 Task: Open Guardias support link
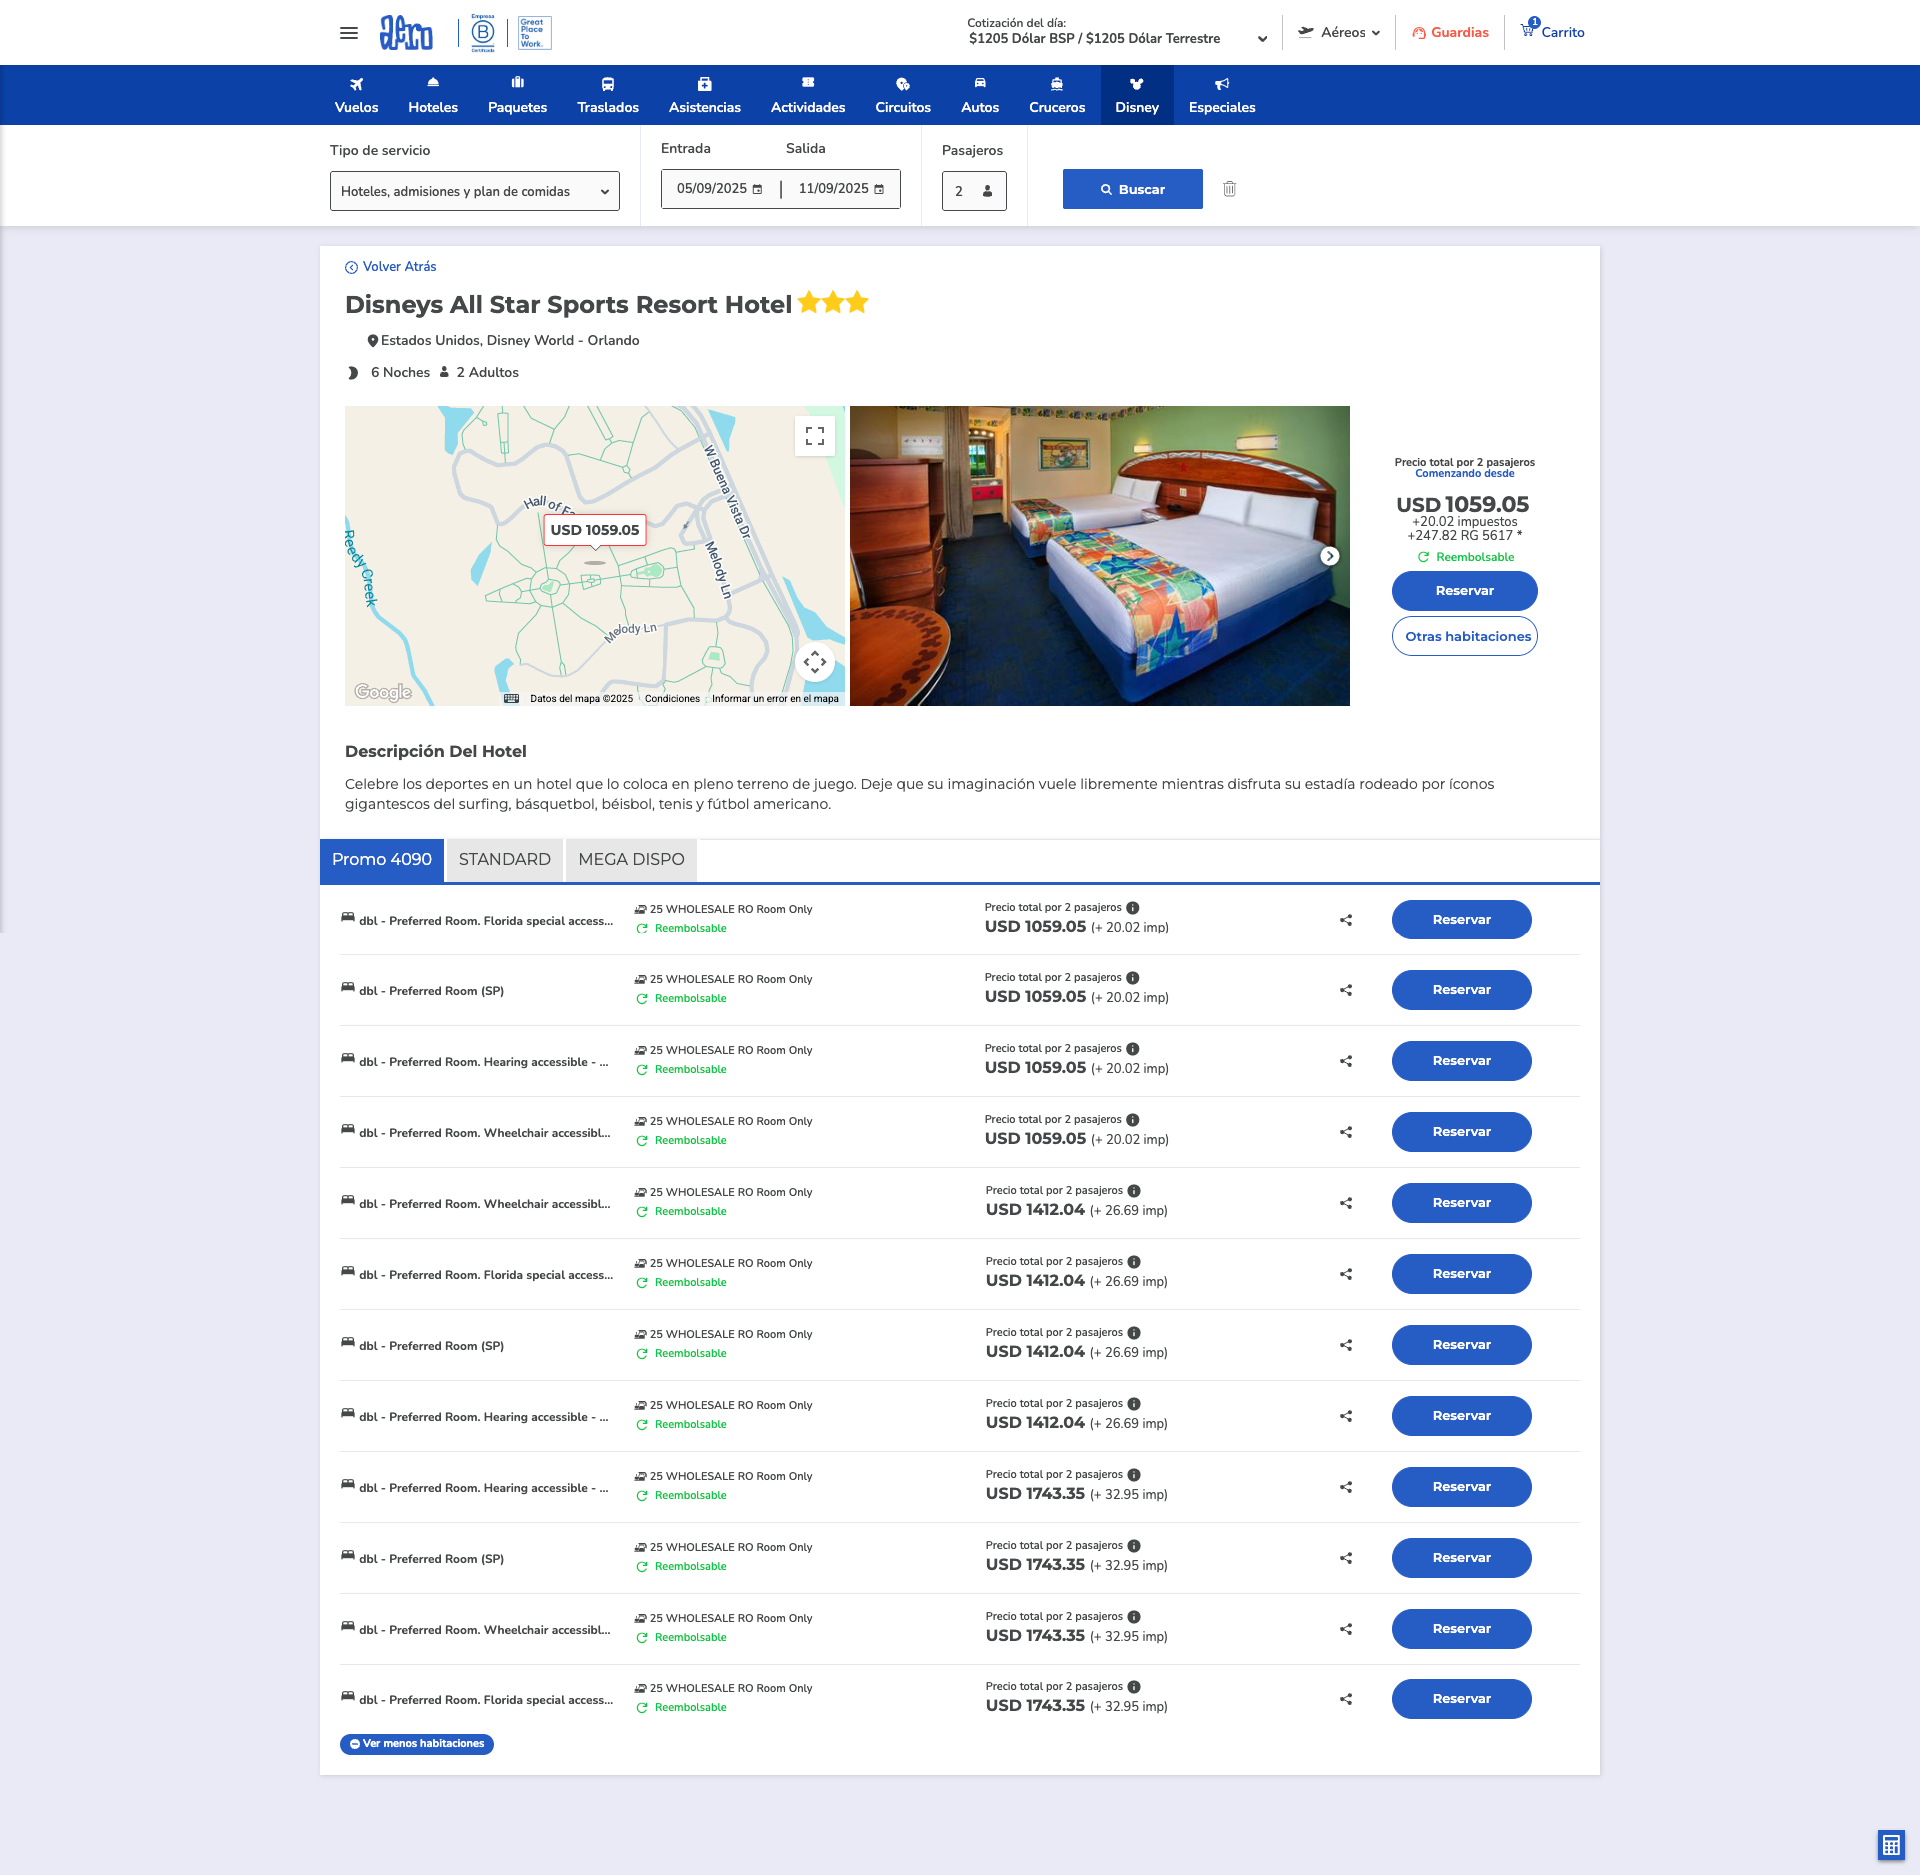pos(1450,32)
